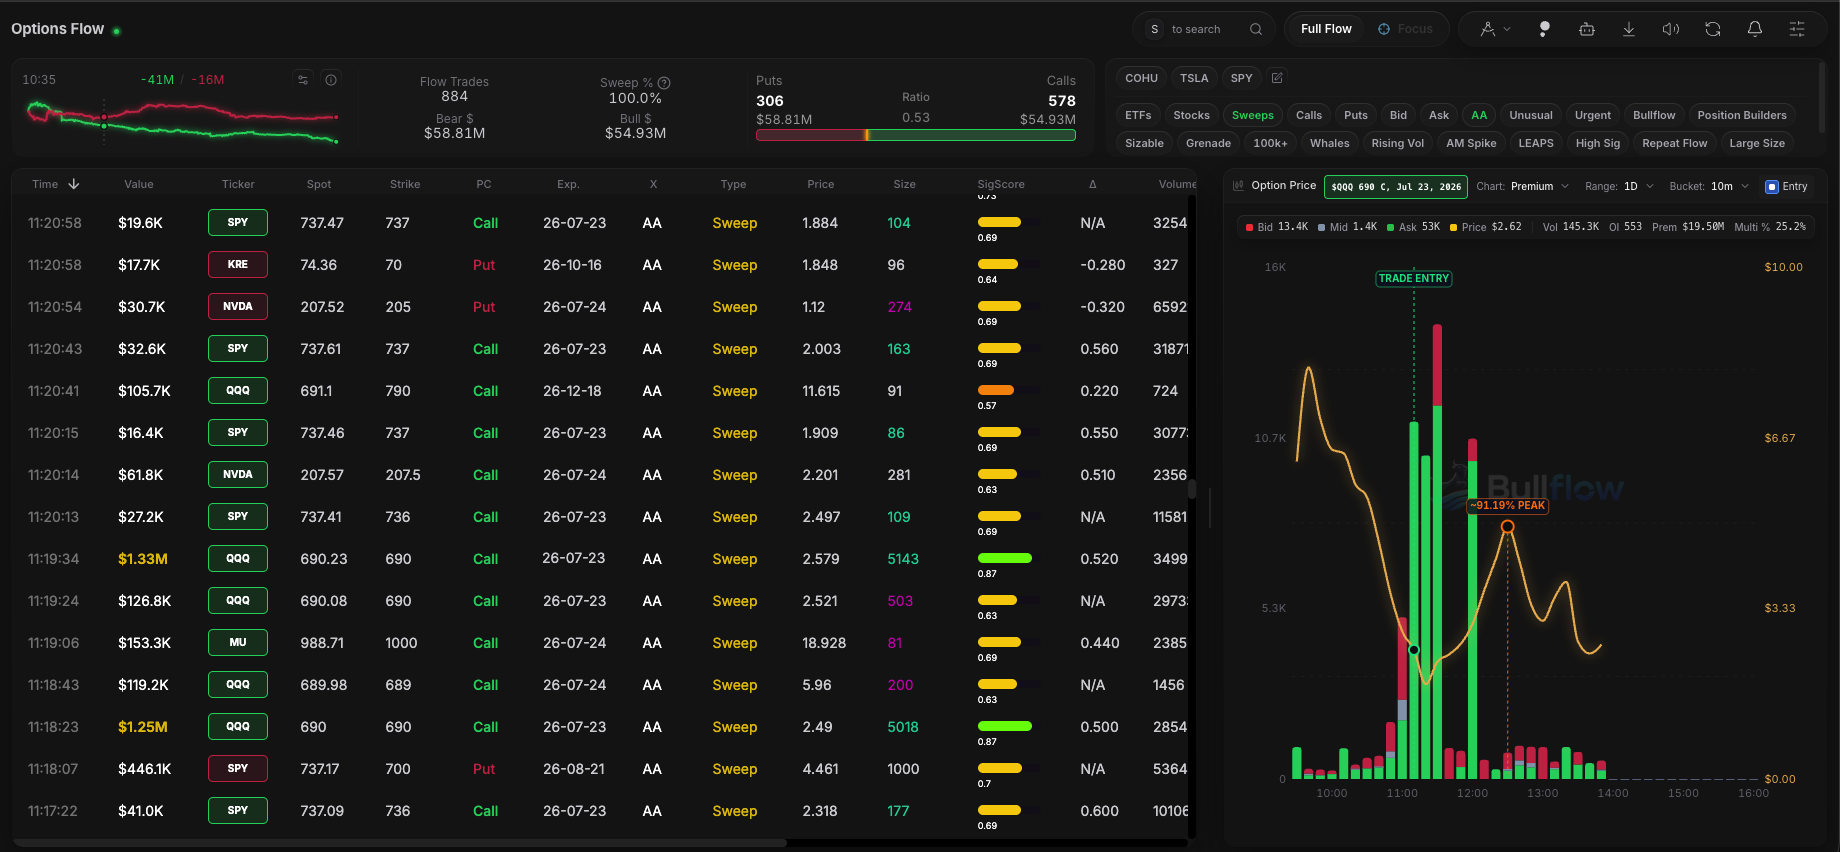The image size is (1840, 852).
Task: Click the mini chart compare icon
Action: tap(303, 80)
